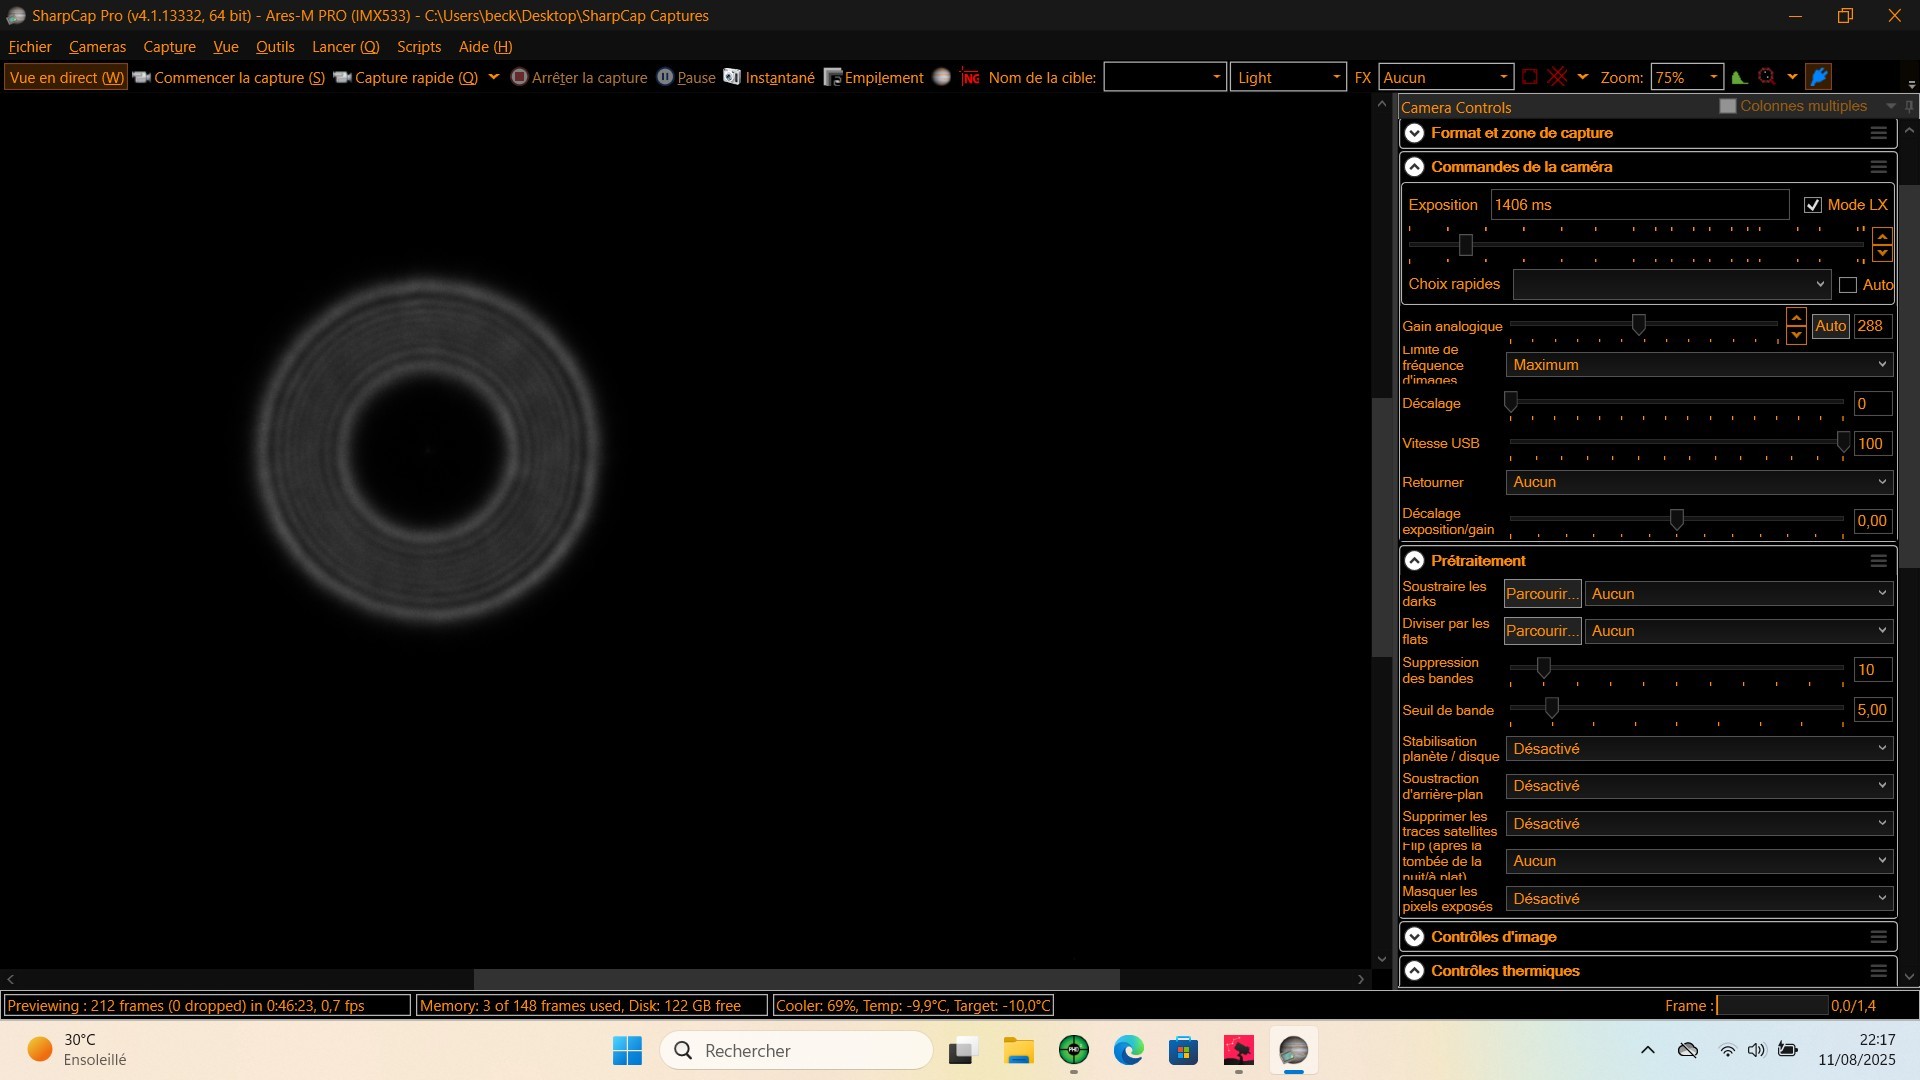Viewport: 1920px width, 1080px height.
Task: Show the green histogram icon
Action: point(1739,77)
